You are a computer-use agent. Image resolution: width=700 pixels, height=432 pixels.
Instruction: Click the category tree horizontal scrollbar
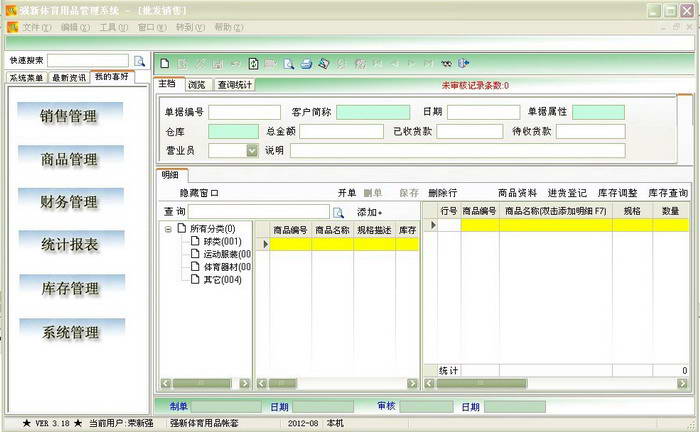[205, 383]
